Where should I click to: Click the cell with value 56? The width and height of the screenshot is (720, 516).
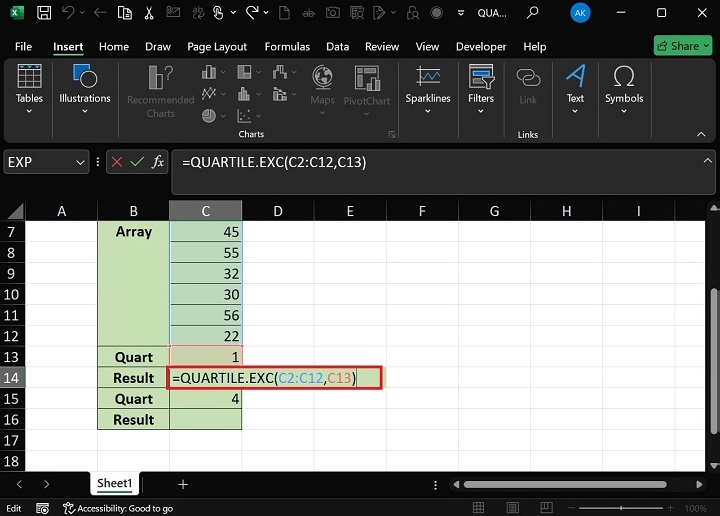(206, 315)
